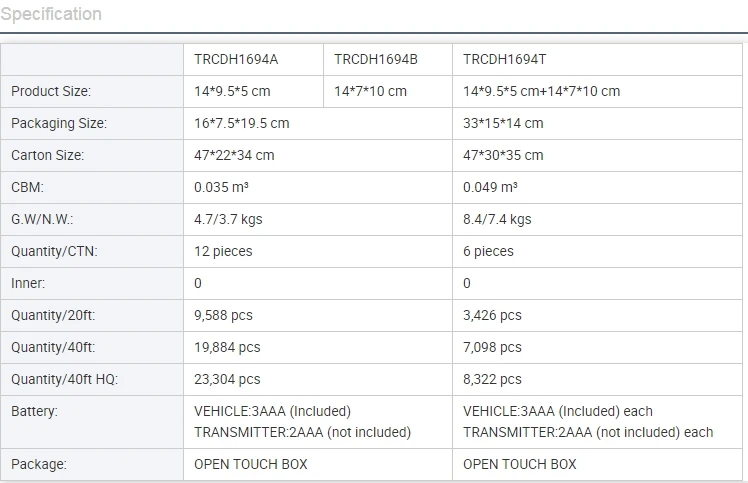Image resolution: width=748 pixels, height=483 pixels.
Task: Select the TRCDH1694A column header
Action: click(x=236, y=59)
